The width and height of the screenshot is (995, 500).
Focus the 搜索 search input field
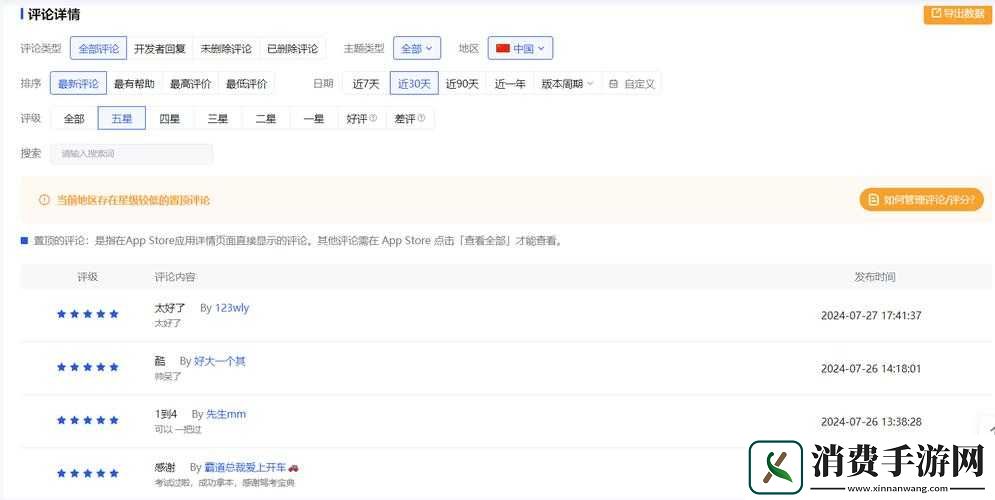pos(132,154)
